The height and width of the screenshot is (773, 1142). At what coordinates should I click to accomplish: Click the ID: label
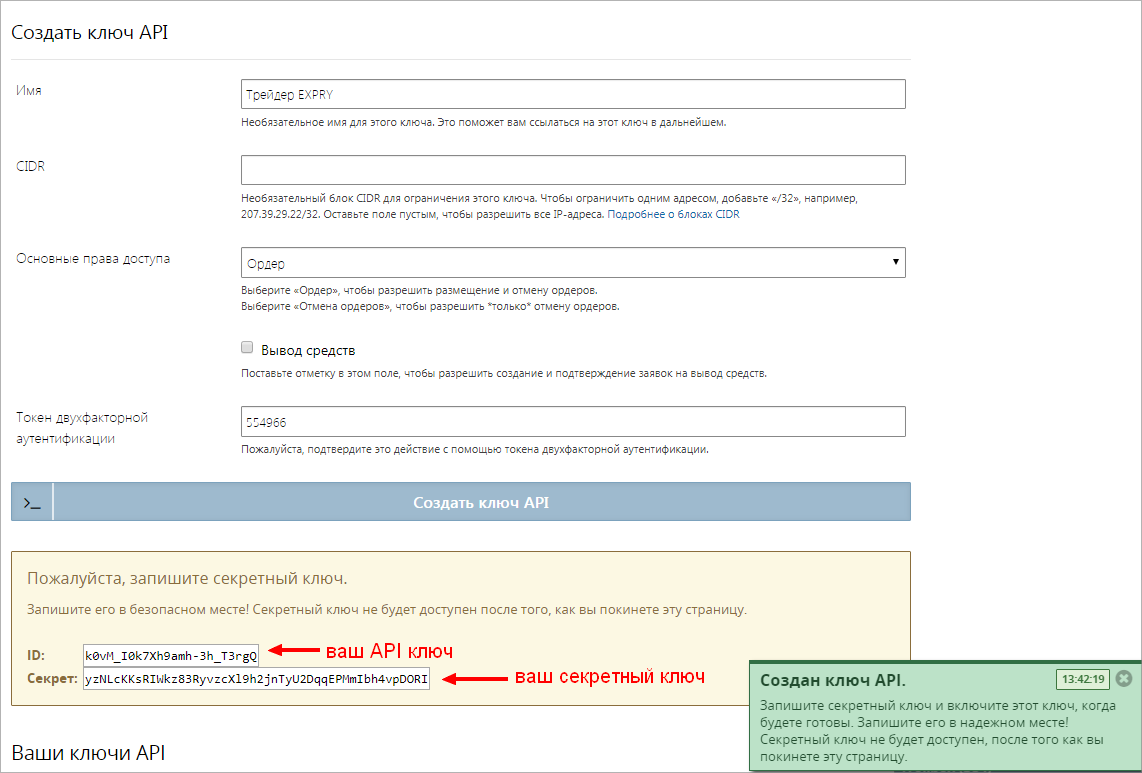click(36, 656)
